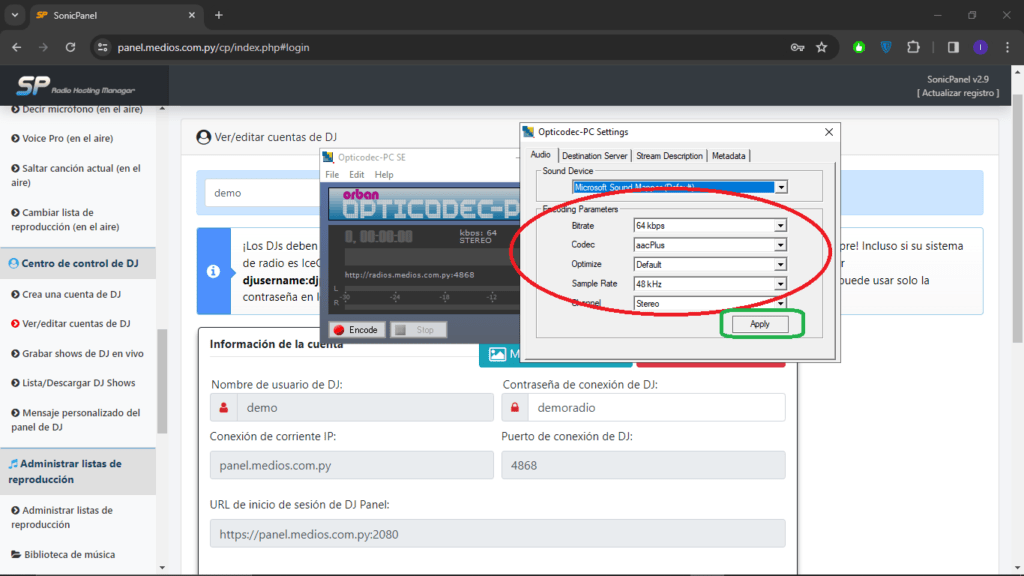The height and width of the screenshot is (576, 1024).
Task: Go back to the previous page
Action: click(x=16, y=47)
